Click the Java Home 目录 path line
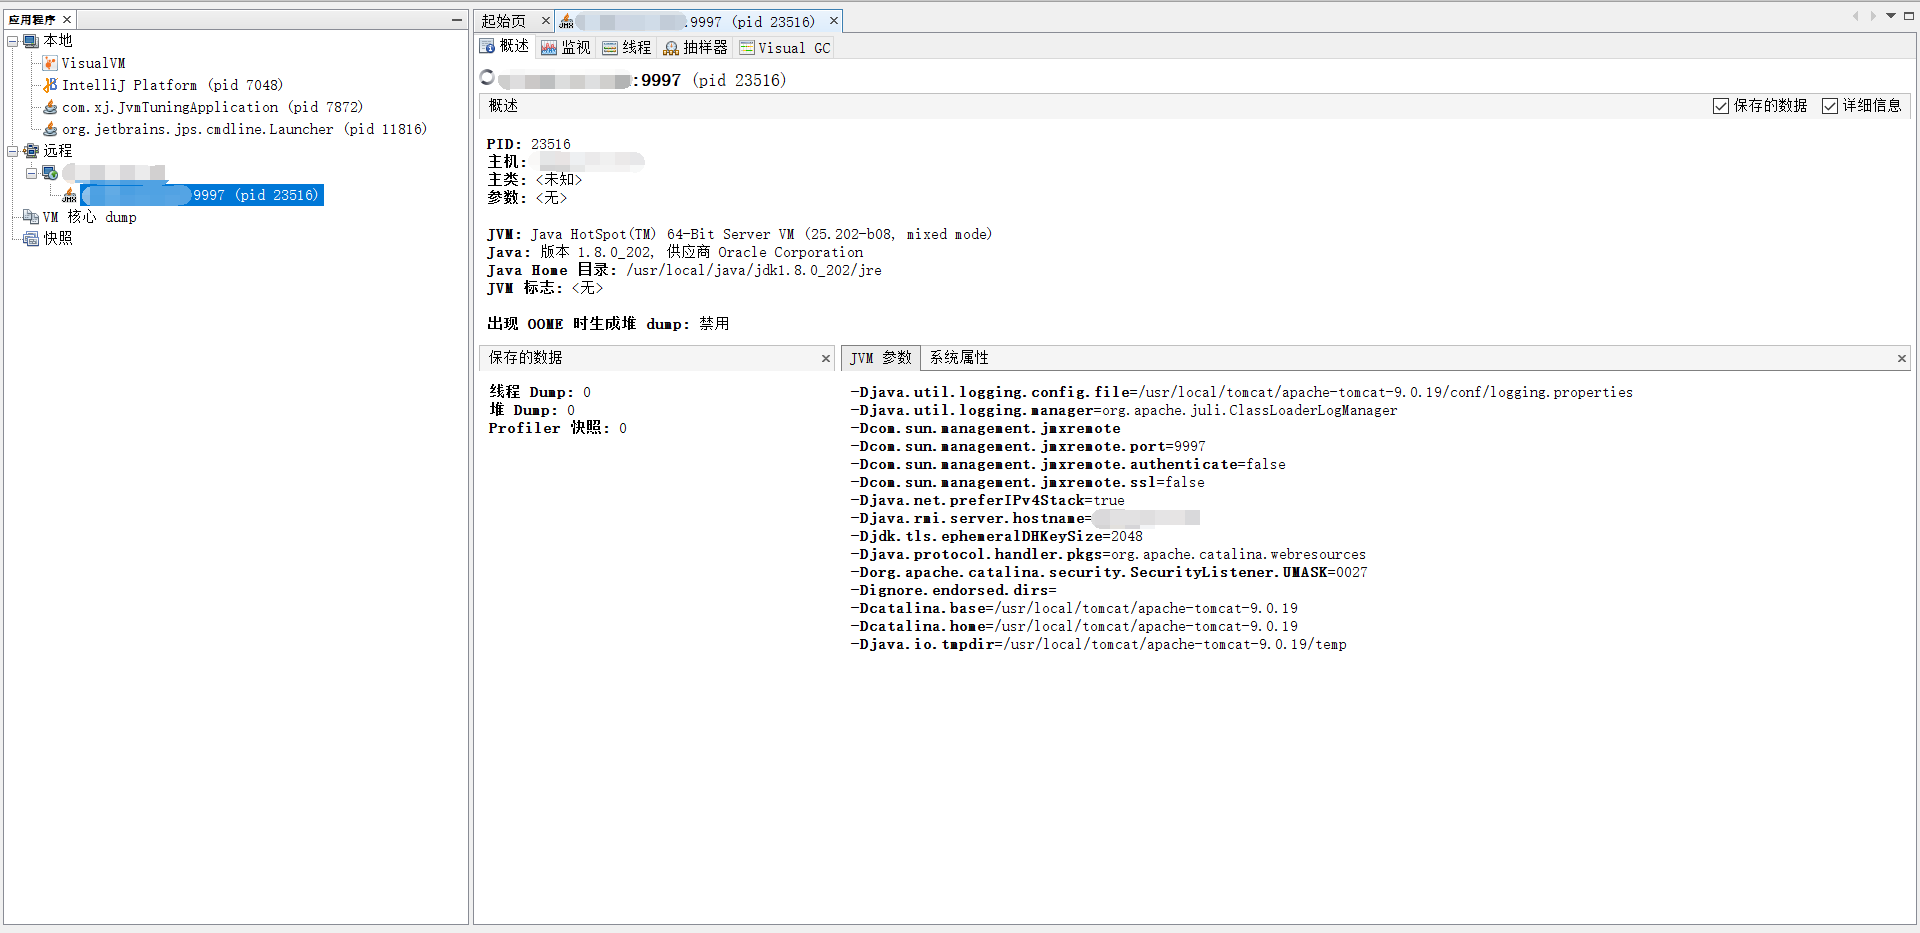Screen dimensions: 1920x933 (x=684, y=270)
